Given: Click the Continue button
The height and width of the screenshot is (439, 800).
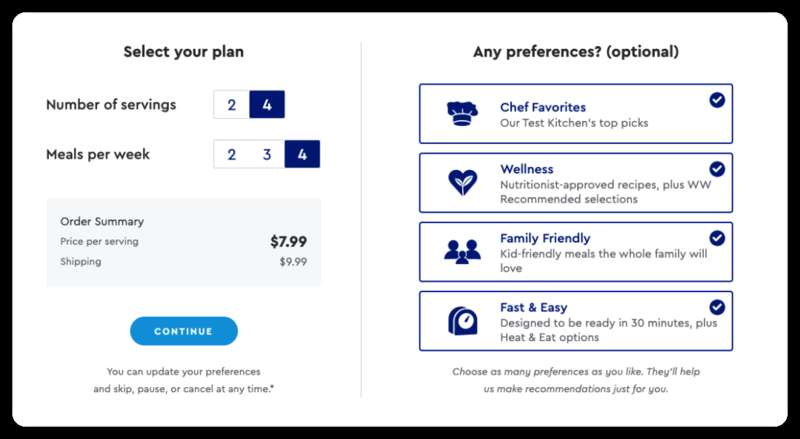Looking at the screenshot, I should [x=184, y=331].
